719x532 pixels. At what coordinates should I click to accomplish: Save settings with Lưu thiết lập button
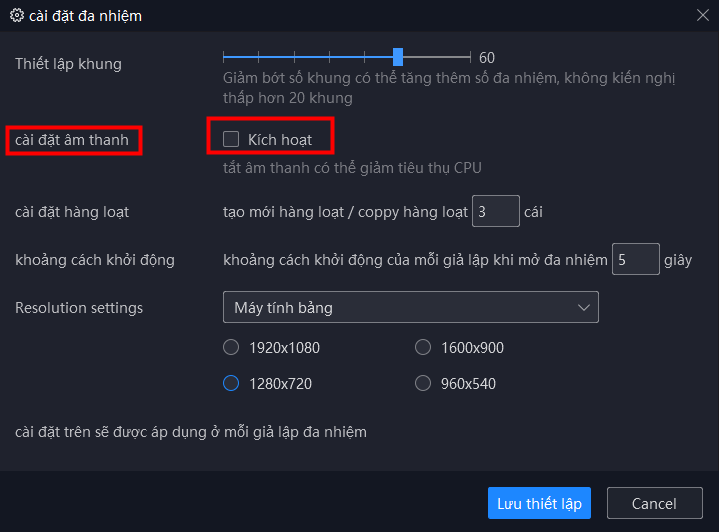[540, 504]
